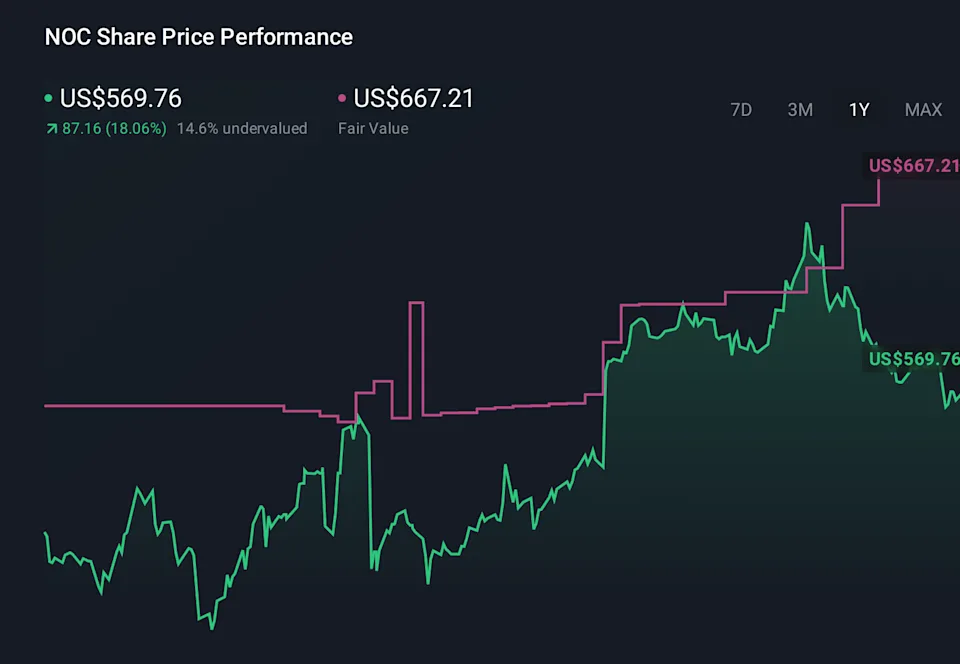Viewport: 960px width, 664px height.
Task: Click the highest peak of green price line
Action: point(807,225)
